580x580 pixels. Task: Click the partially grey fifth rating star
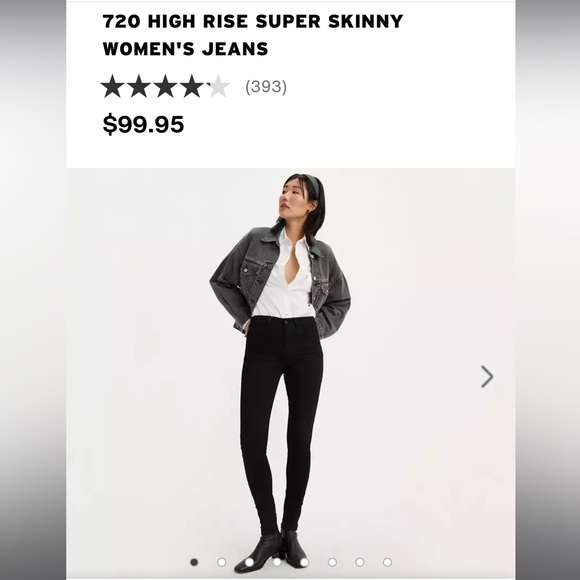[x=219, y=86]
